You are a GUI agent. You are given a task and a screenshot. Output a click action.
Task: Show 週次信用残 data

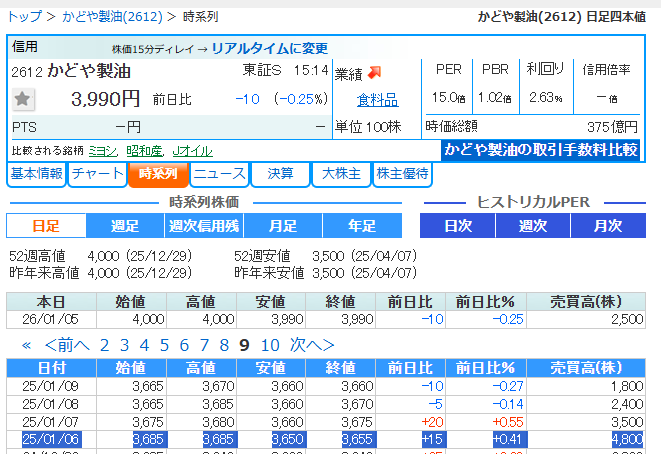pyautogui.click(x=203, y=226)
